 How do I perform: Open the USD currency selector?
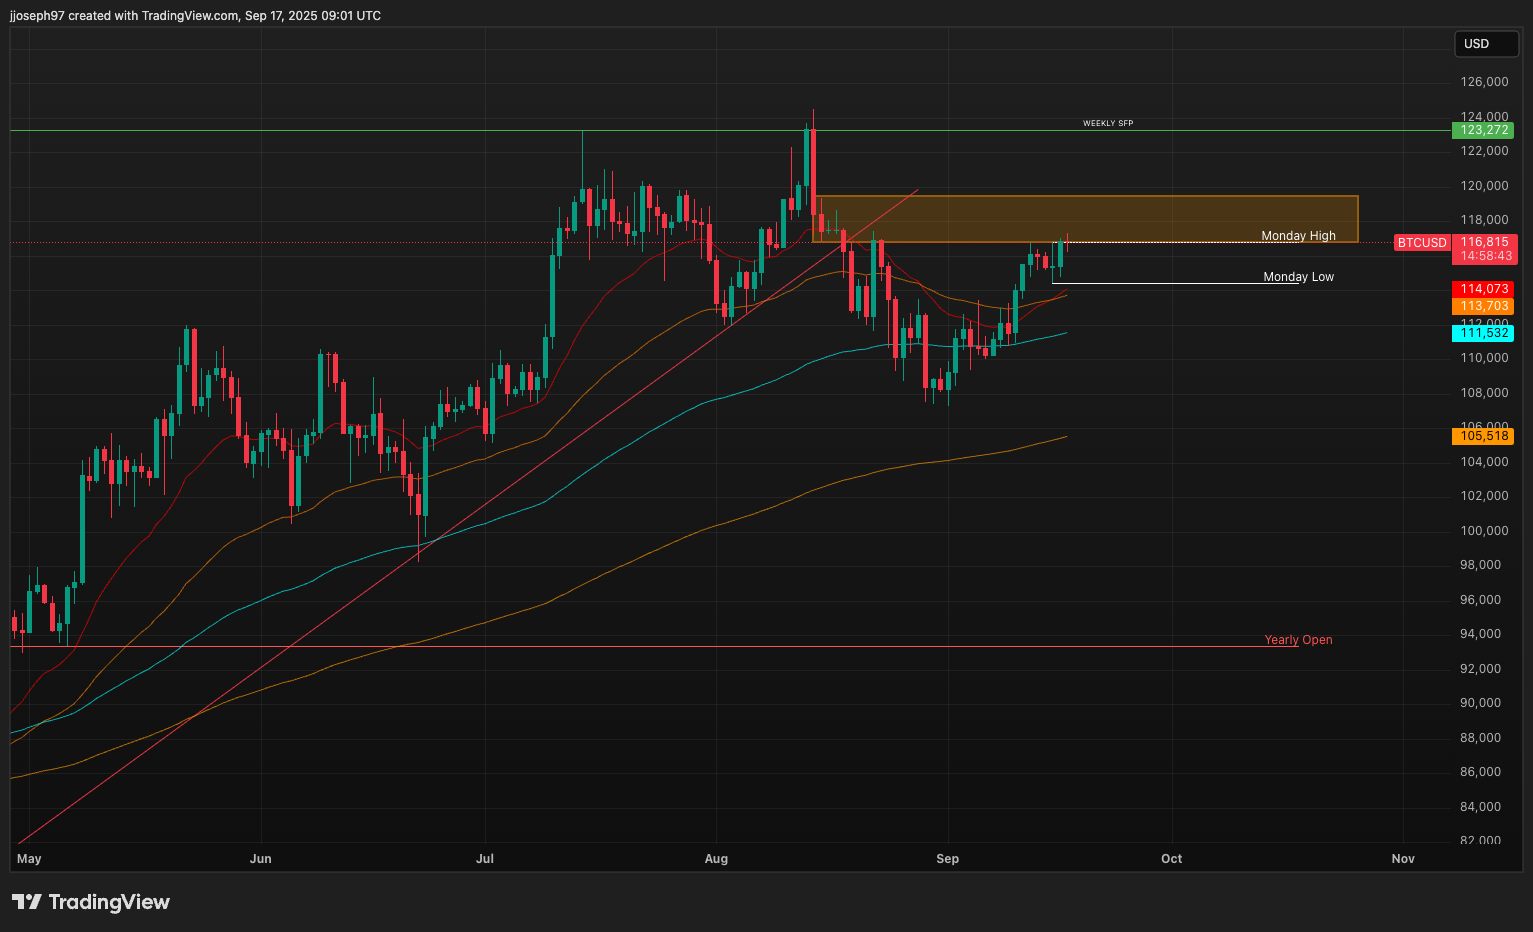(x=1486, y=44)
